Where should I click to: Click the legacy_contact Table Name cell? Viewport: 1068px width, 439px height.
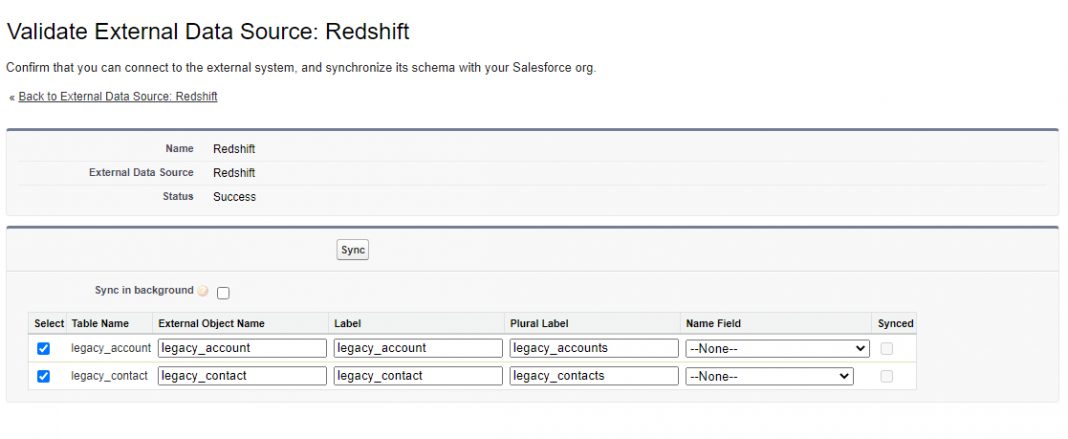pos(109,376)
